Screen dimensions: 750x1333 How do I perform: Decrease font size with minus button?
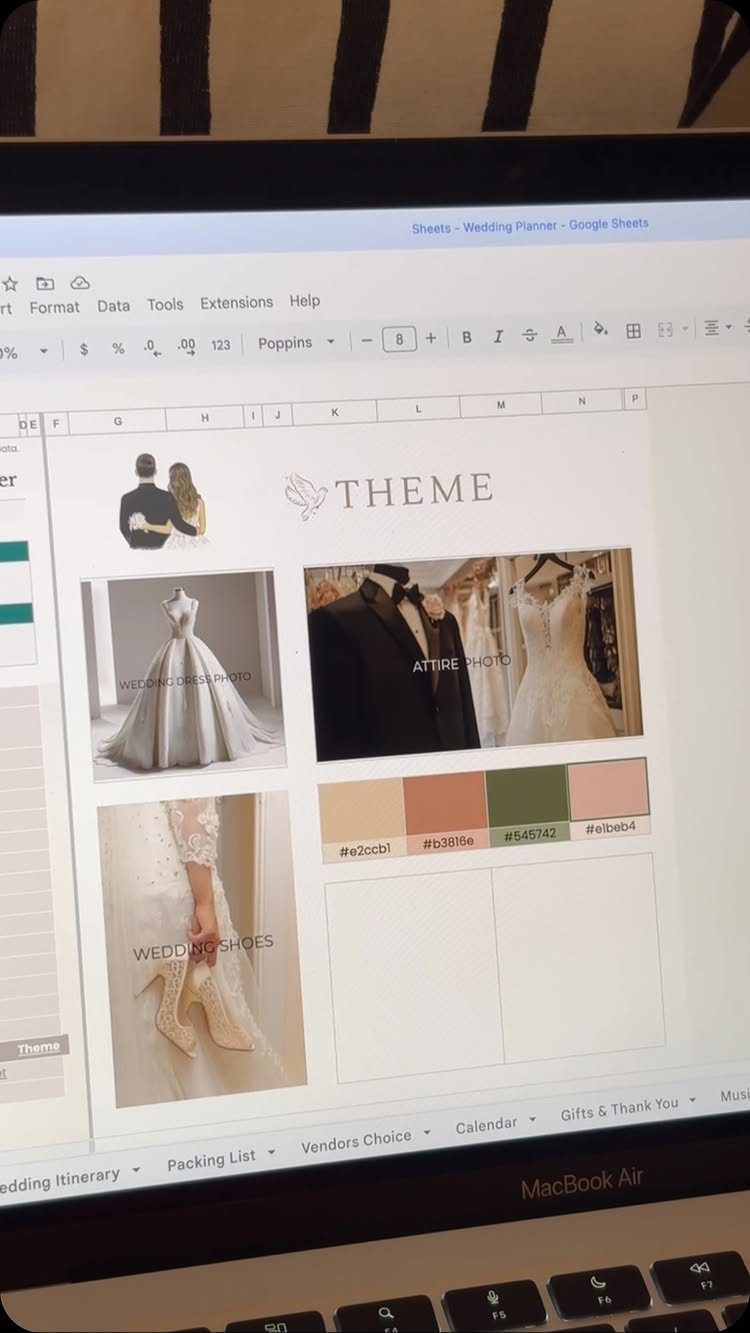click(367, 340)
